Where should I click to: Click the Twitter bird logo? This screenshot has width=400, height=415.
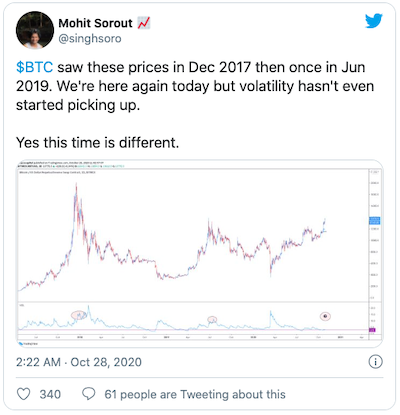tap(374, 21)
